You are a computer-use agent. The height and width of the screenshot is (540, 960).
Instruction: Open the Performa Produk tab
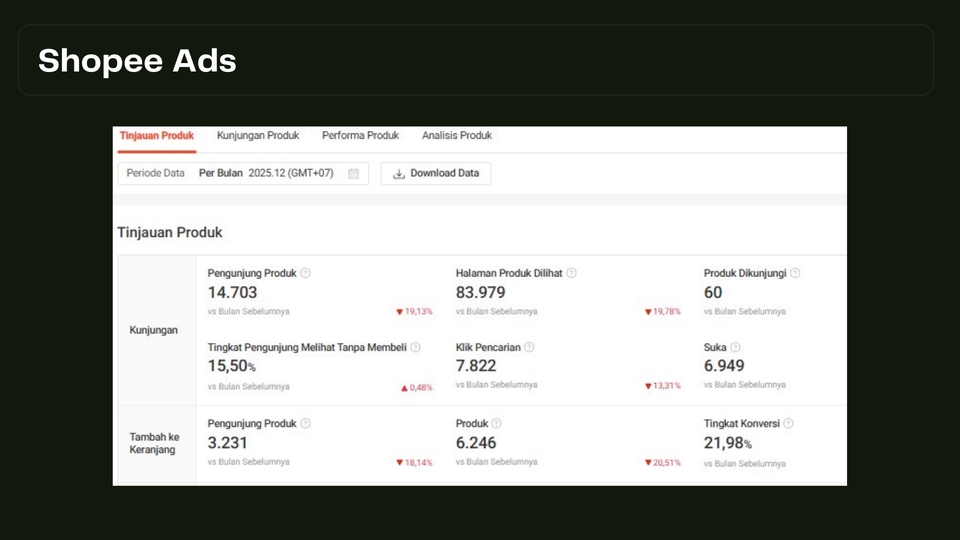(360, 136)
